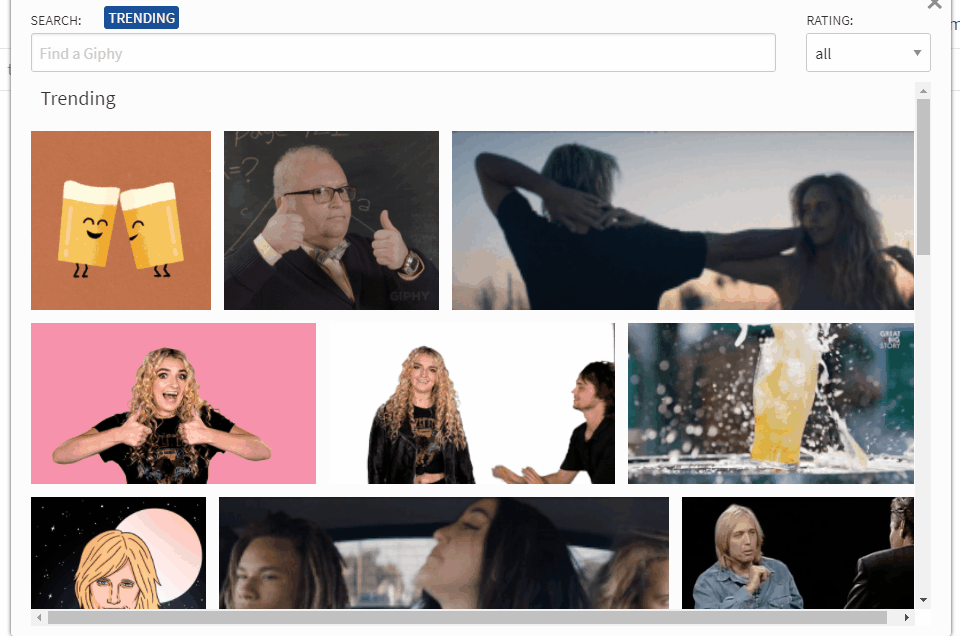Select the professor two thumbs up GIF

[x=331, y=220]
